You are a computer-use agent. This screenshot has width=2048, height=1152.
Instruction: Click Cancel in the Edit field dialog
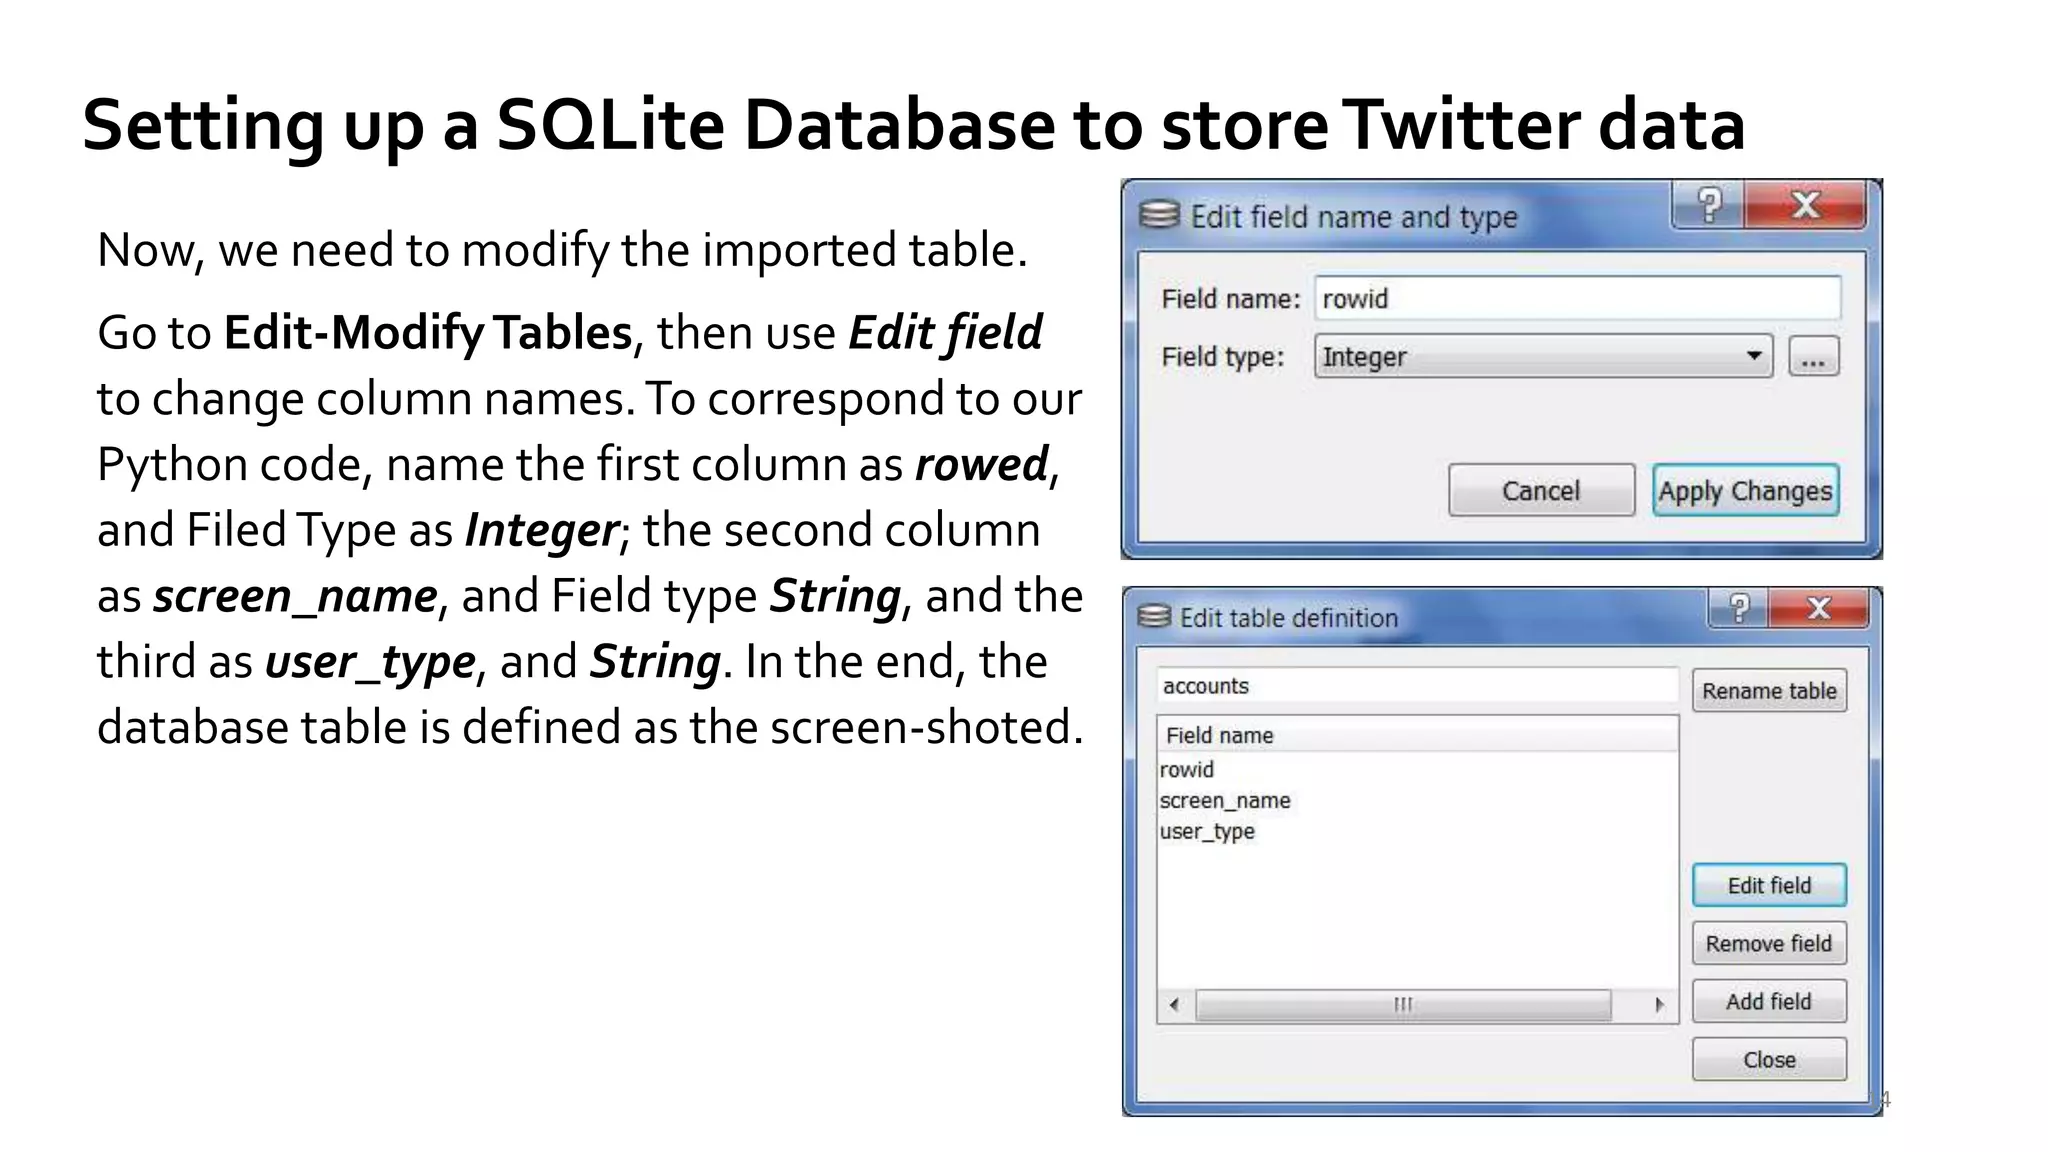point(1541,490)
